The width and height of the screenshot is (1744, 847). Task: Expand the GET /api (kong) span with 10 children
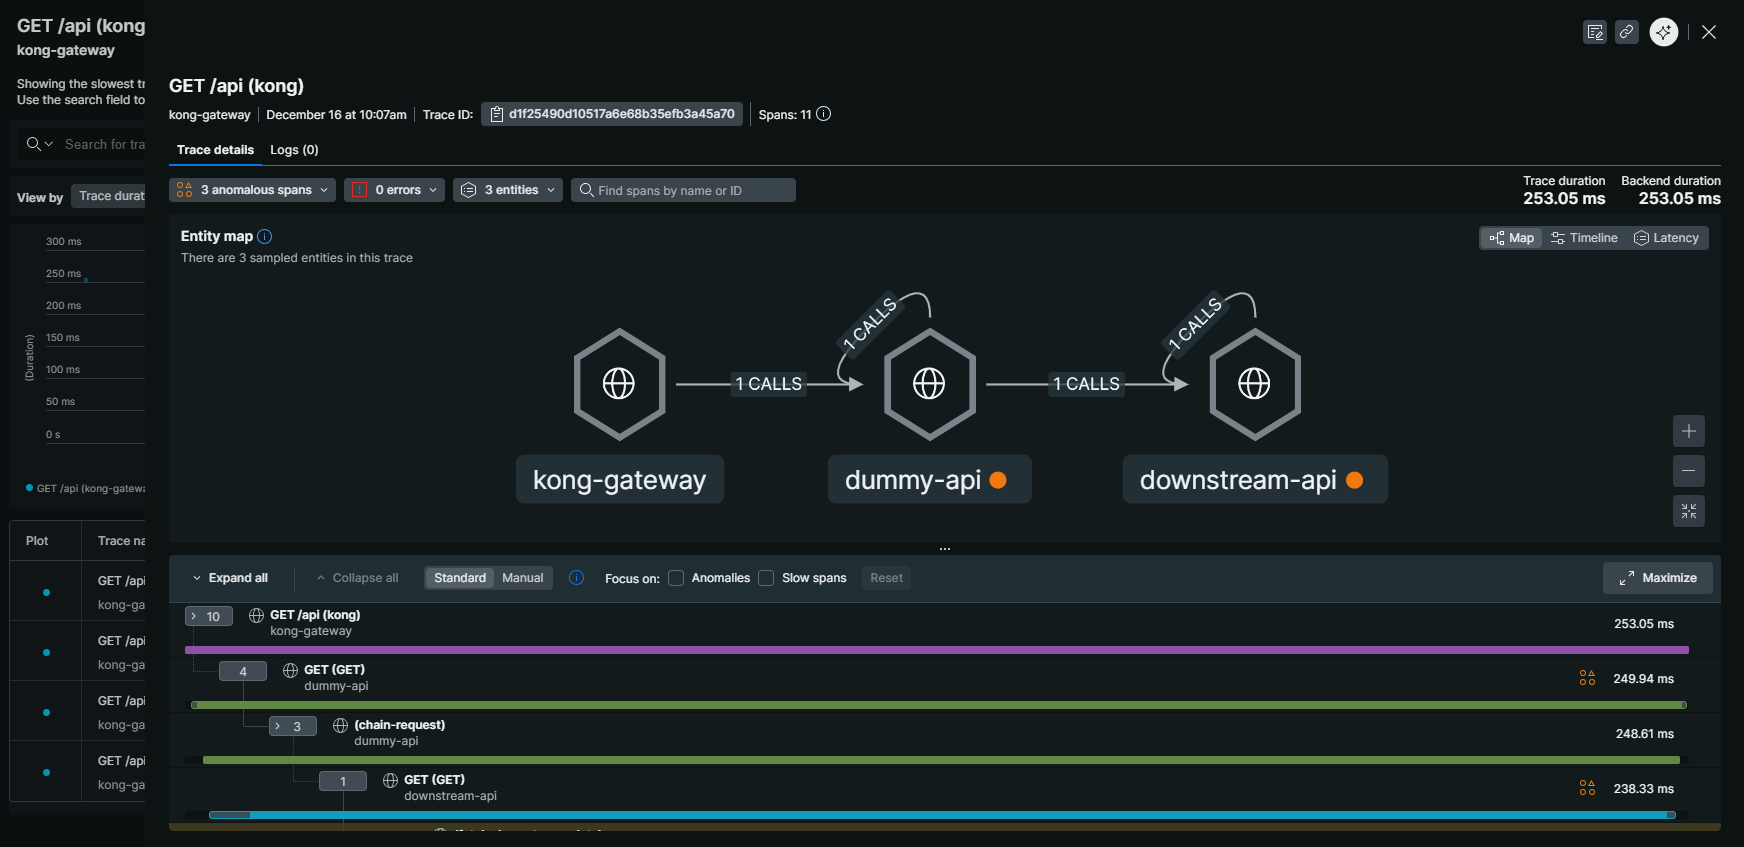pyautogui.click(x=208, y=616)
